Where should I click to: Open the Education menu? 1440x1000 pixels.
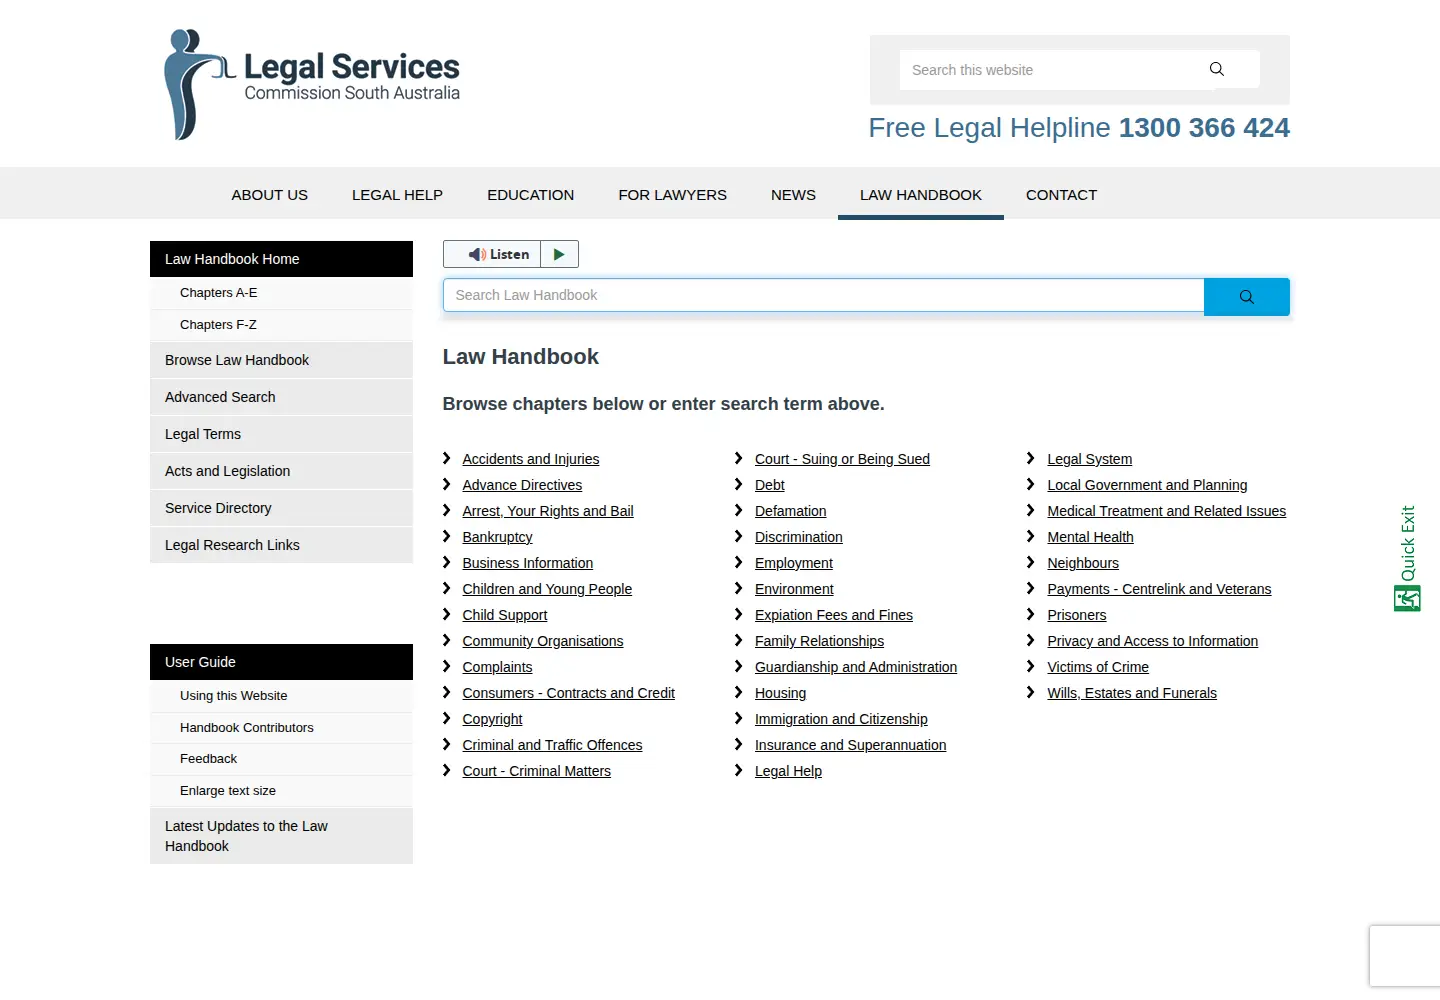(531, 195)
